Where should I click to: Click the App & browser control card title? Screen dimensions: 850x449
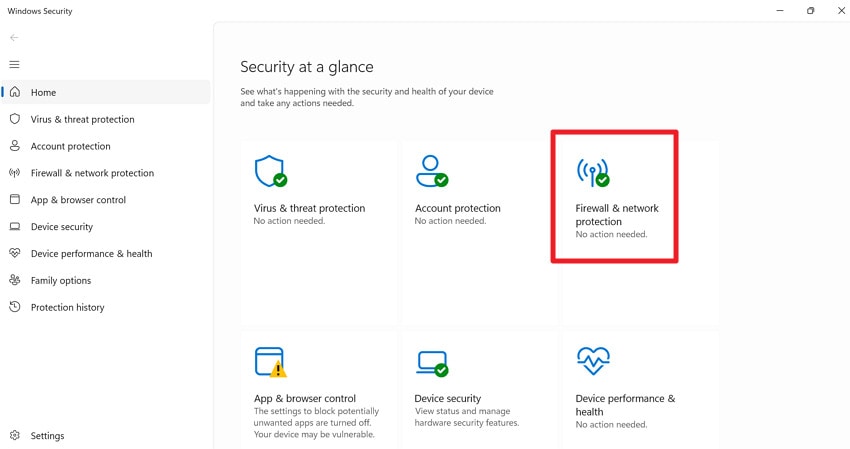tap(305, 399)
